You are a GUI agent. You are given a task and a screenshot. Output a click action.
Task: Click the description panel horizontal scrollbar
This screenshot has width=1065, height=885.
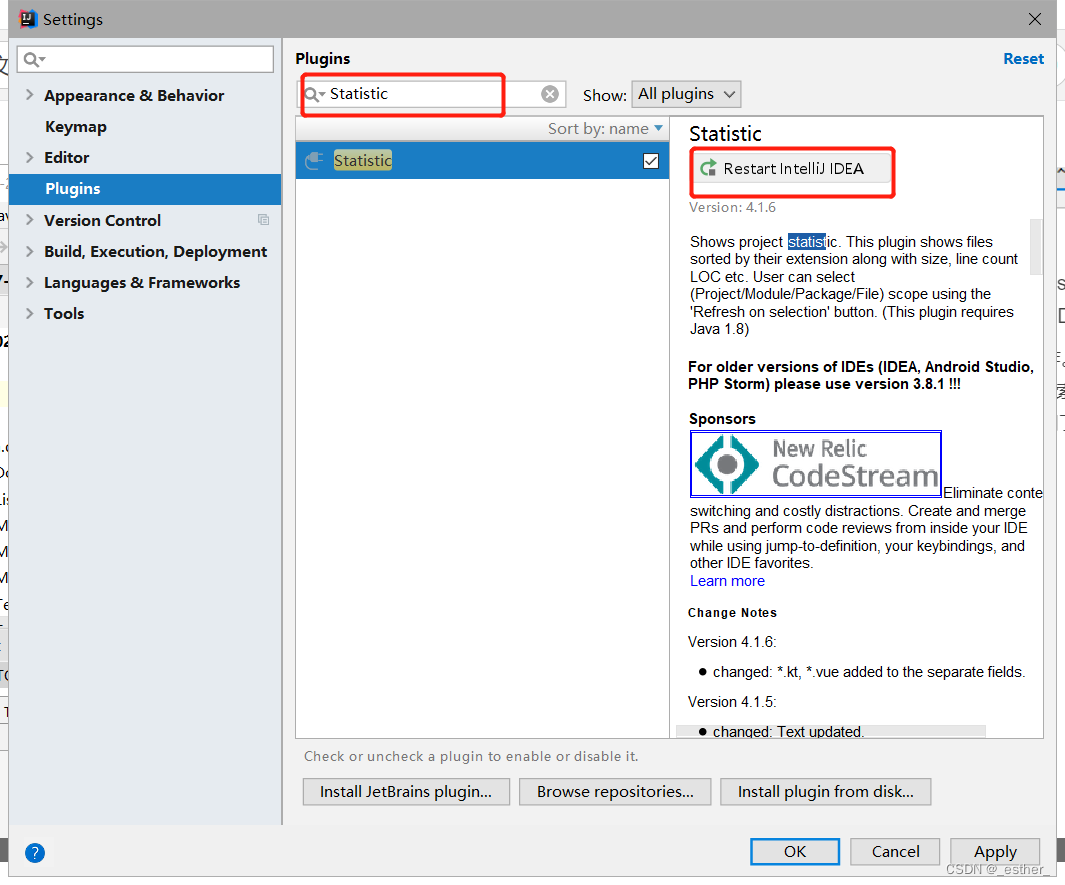[831, 732]
